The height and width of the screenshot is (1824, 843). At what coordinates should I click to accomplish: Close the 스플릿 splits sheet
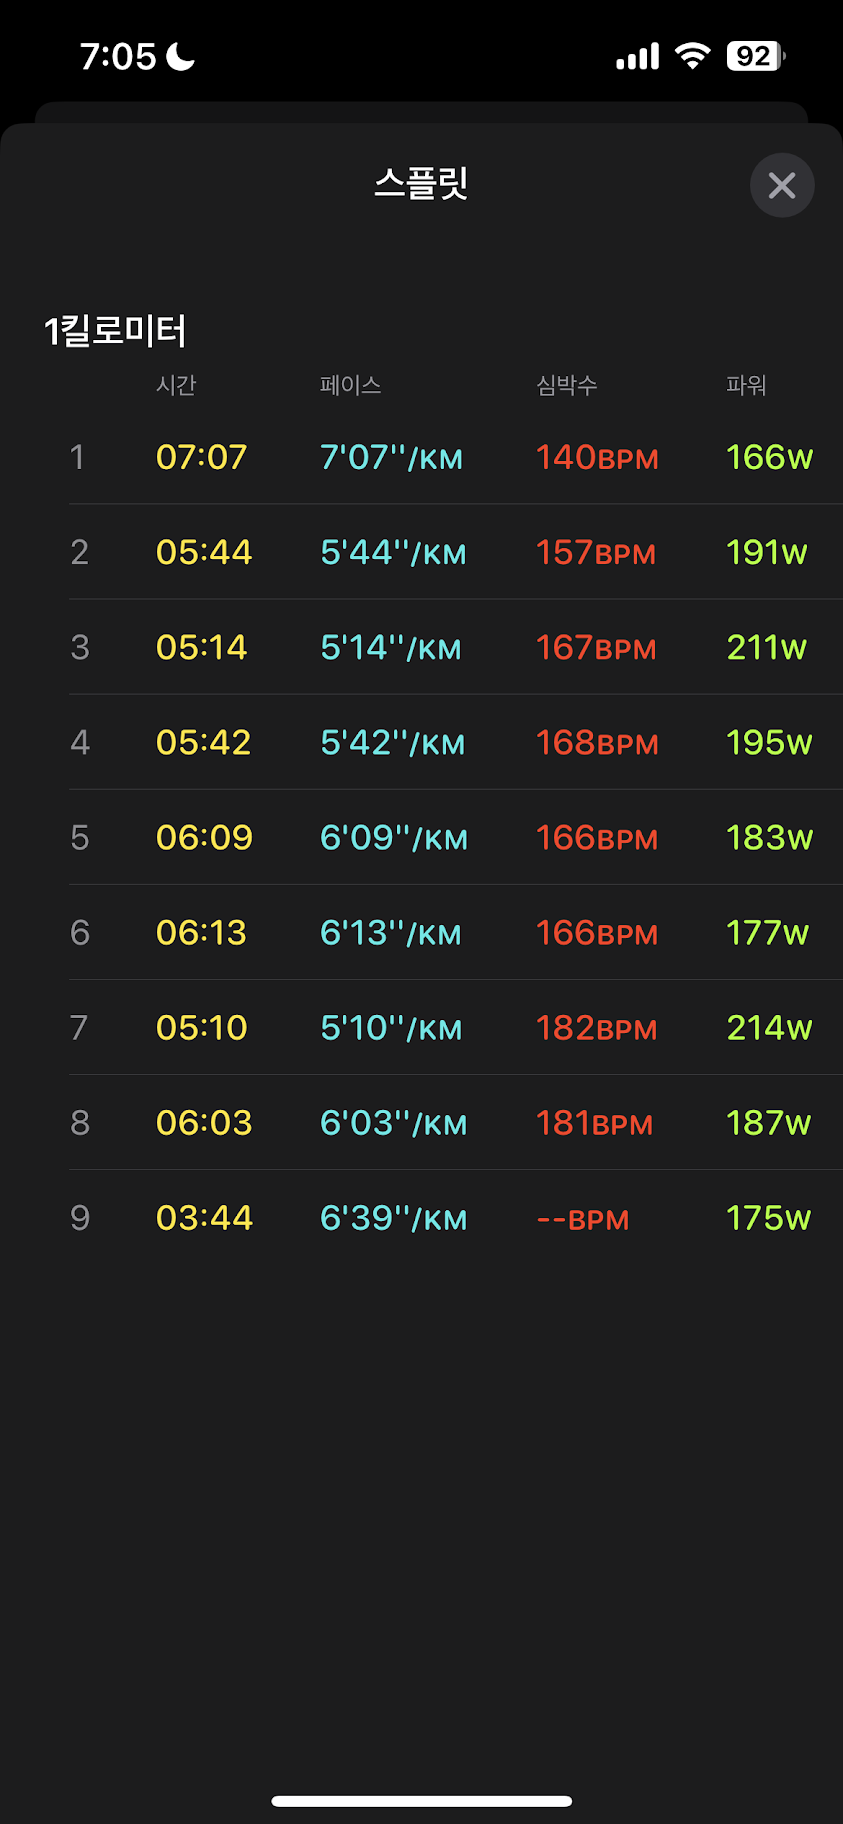tap(782, 185)
